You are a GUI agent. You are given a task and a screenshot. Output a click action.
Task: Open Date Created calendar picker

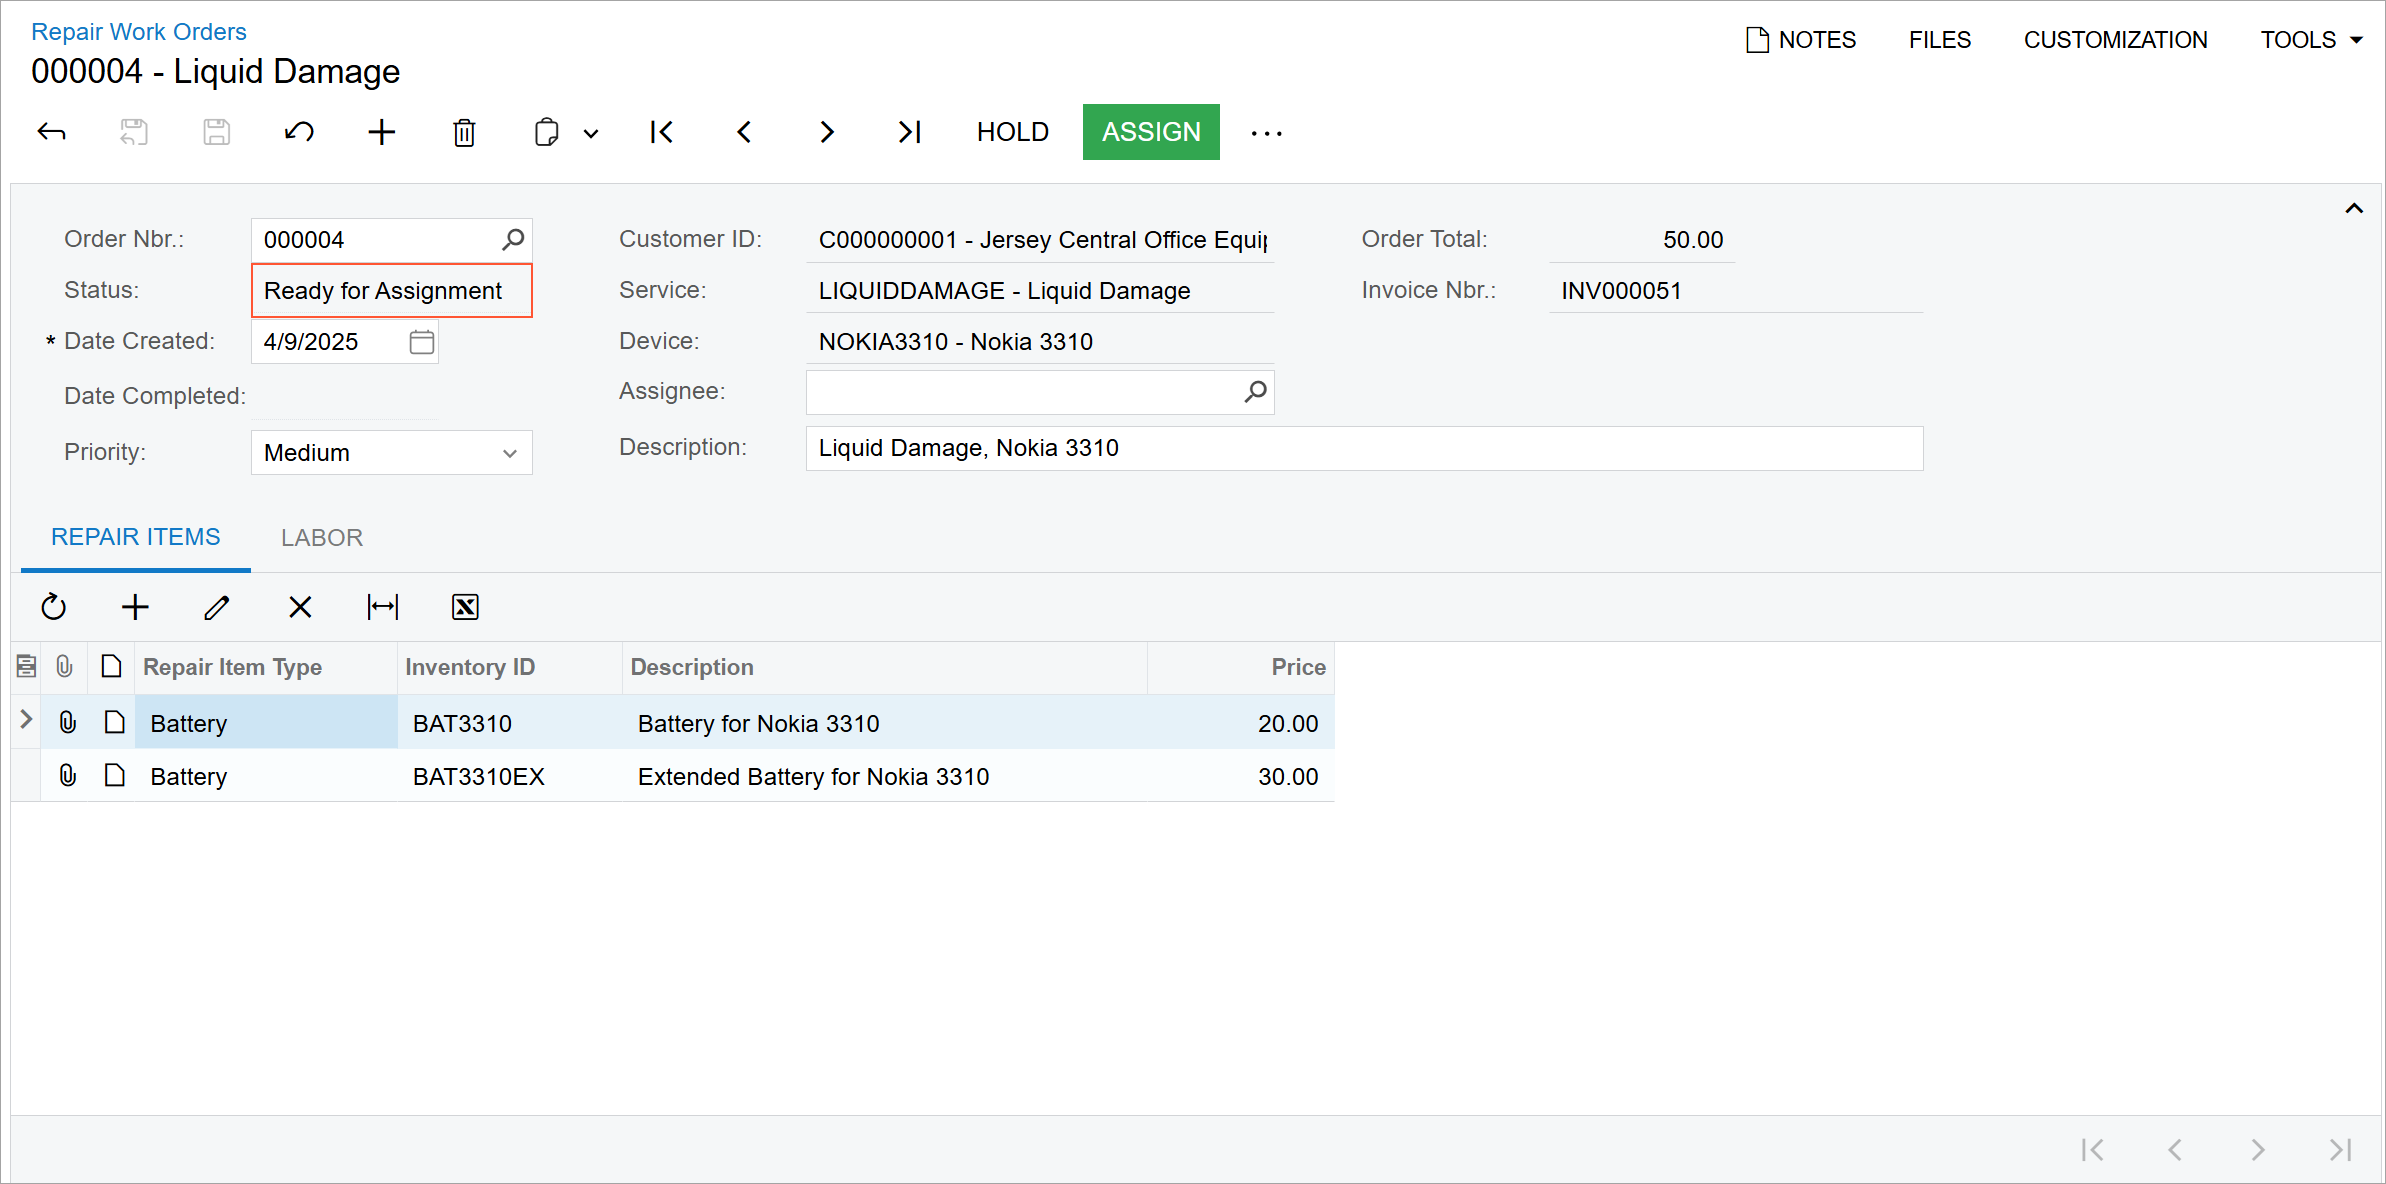(421, 342)
